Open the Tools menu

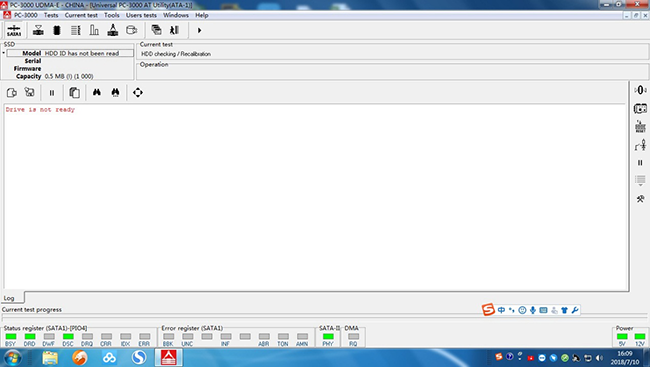pyautogui.click(x=112, y=15)
